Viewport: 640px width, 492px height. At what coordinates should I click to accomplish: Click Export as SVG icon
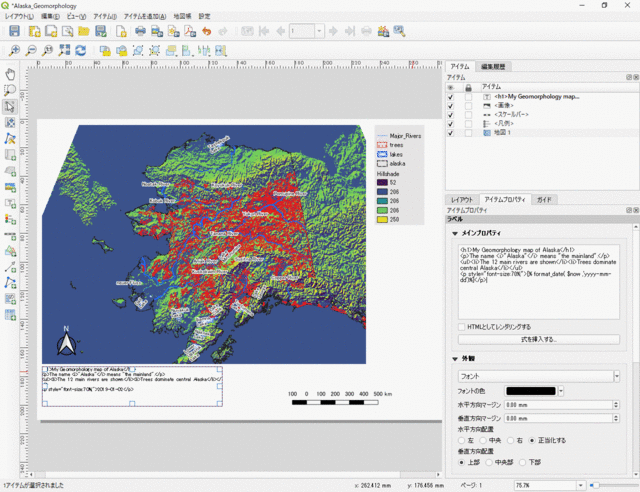(173, 31)
